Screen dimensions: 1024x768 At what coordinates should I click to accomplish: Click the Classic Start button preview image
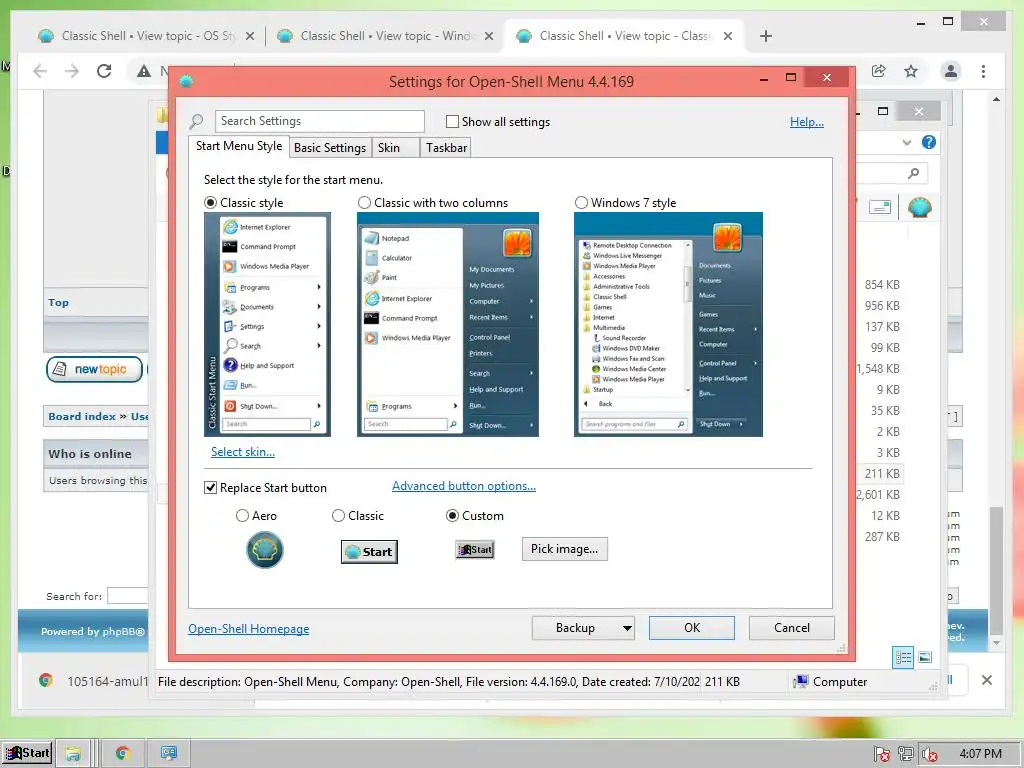369,552
